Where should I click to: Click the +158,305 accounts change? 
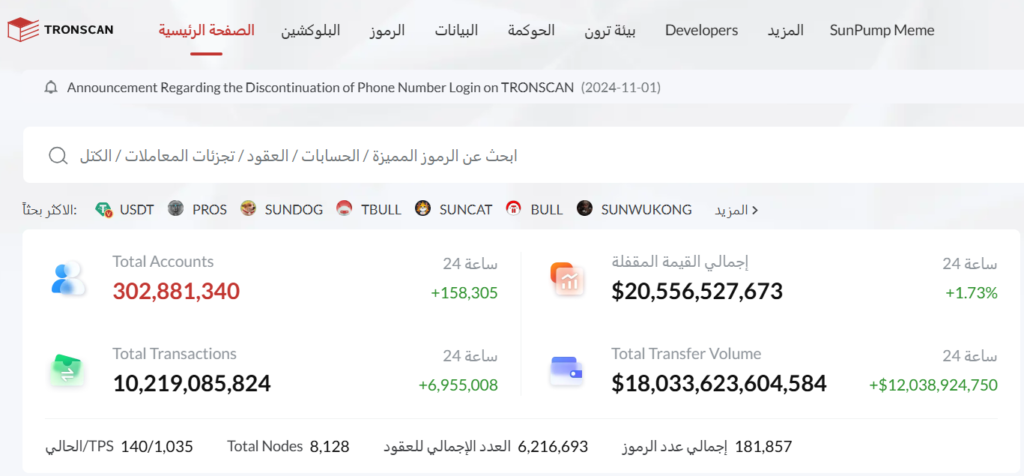point(464,293)
